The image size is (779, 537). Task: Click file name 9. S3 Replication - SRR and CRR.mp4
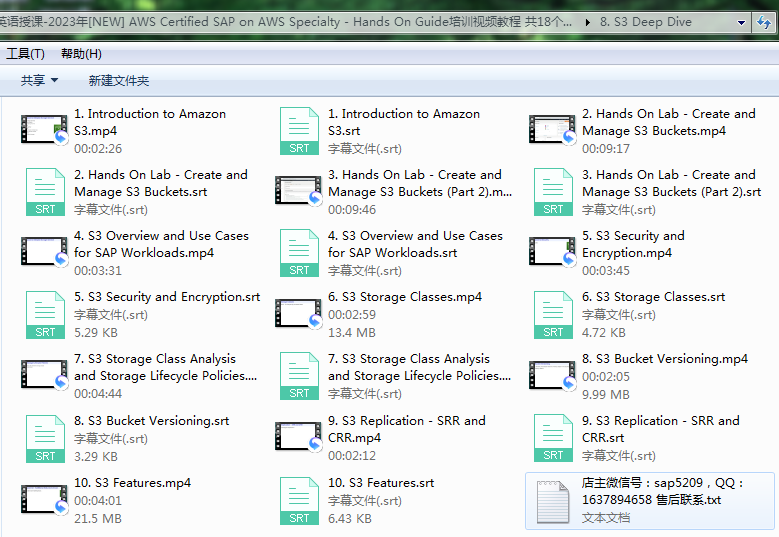407,429
